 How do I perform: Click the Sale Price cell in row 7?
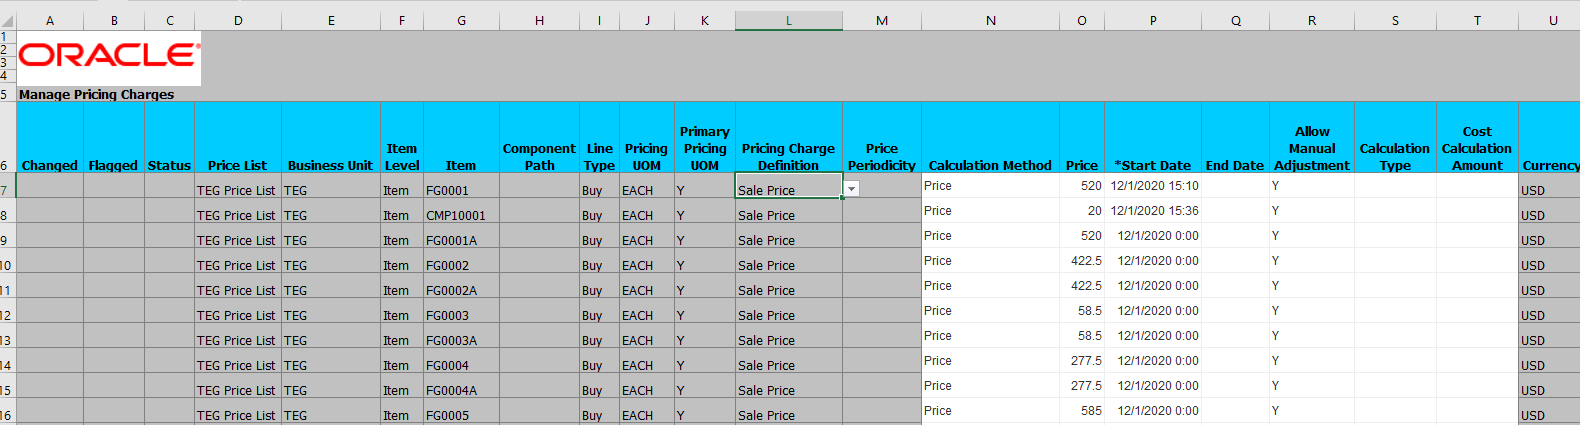[x=786, y=190]
